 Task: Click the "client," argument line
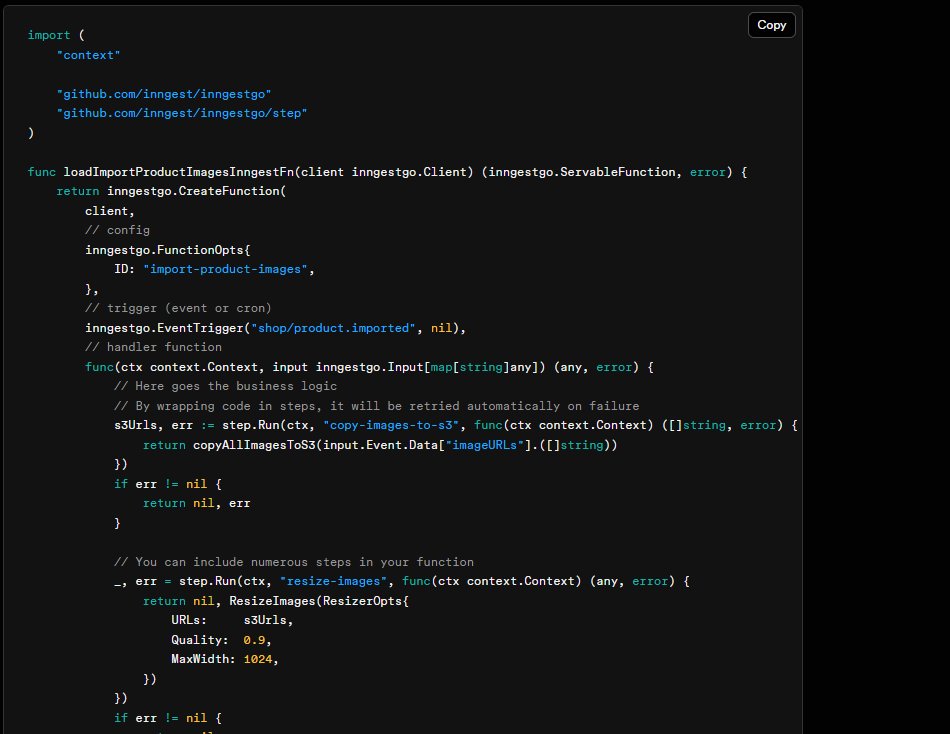110,211
